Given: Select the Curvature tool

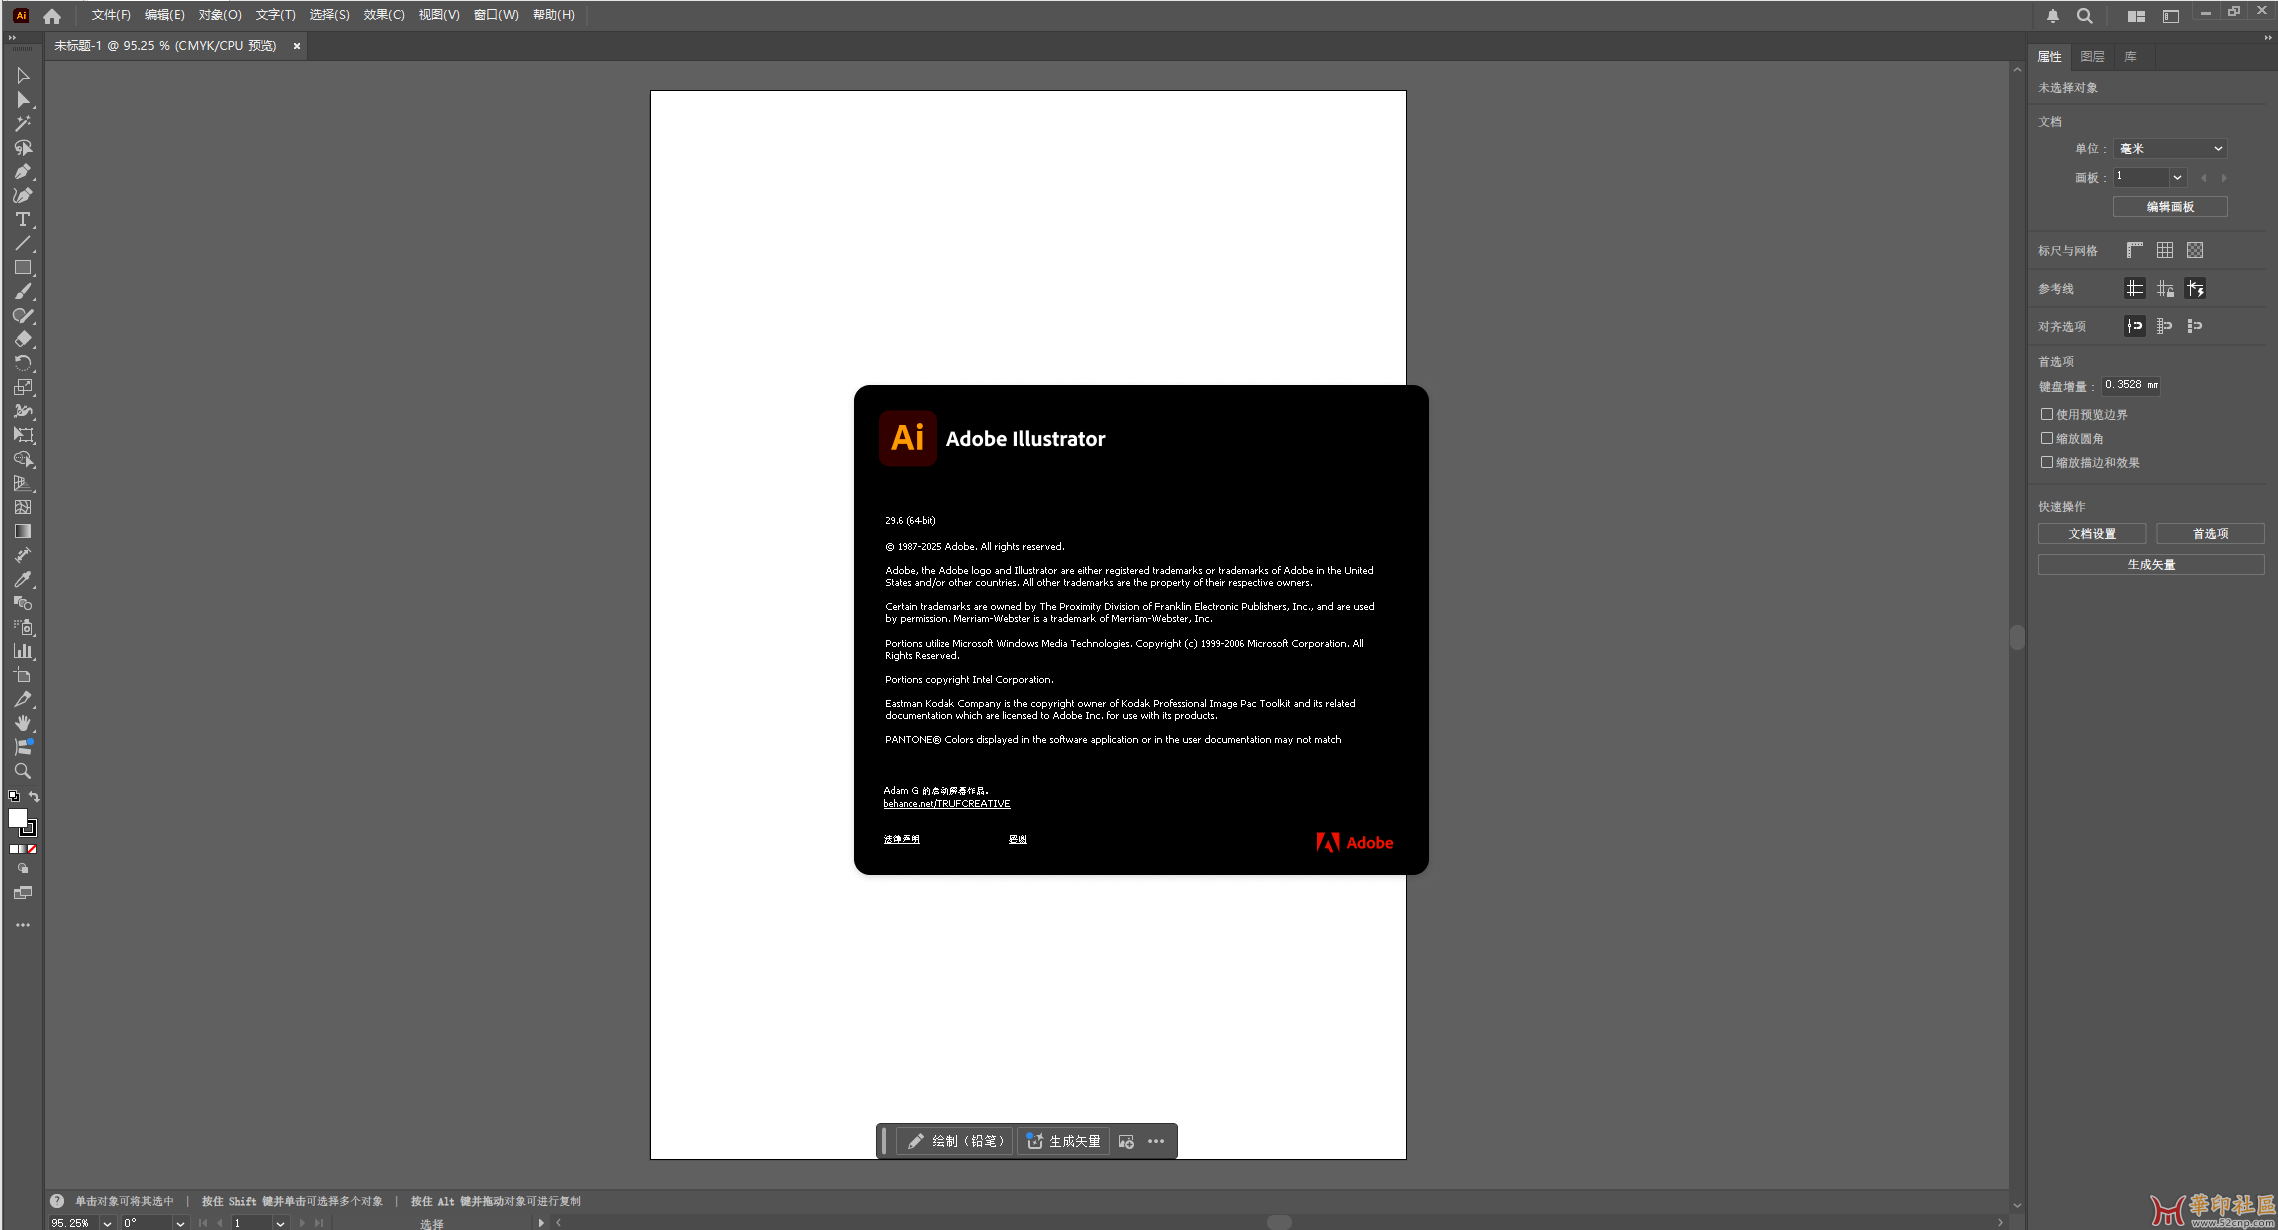Looking at the screenshot, I should point(23,196).
